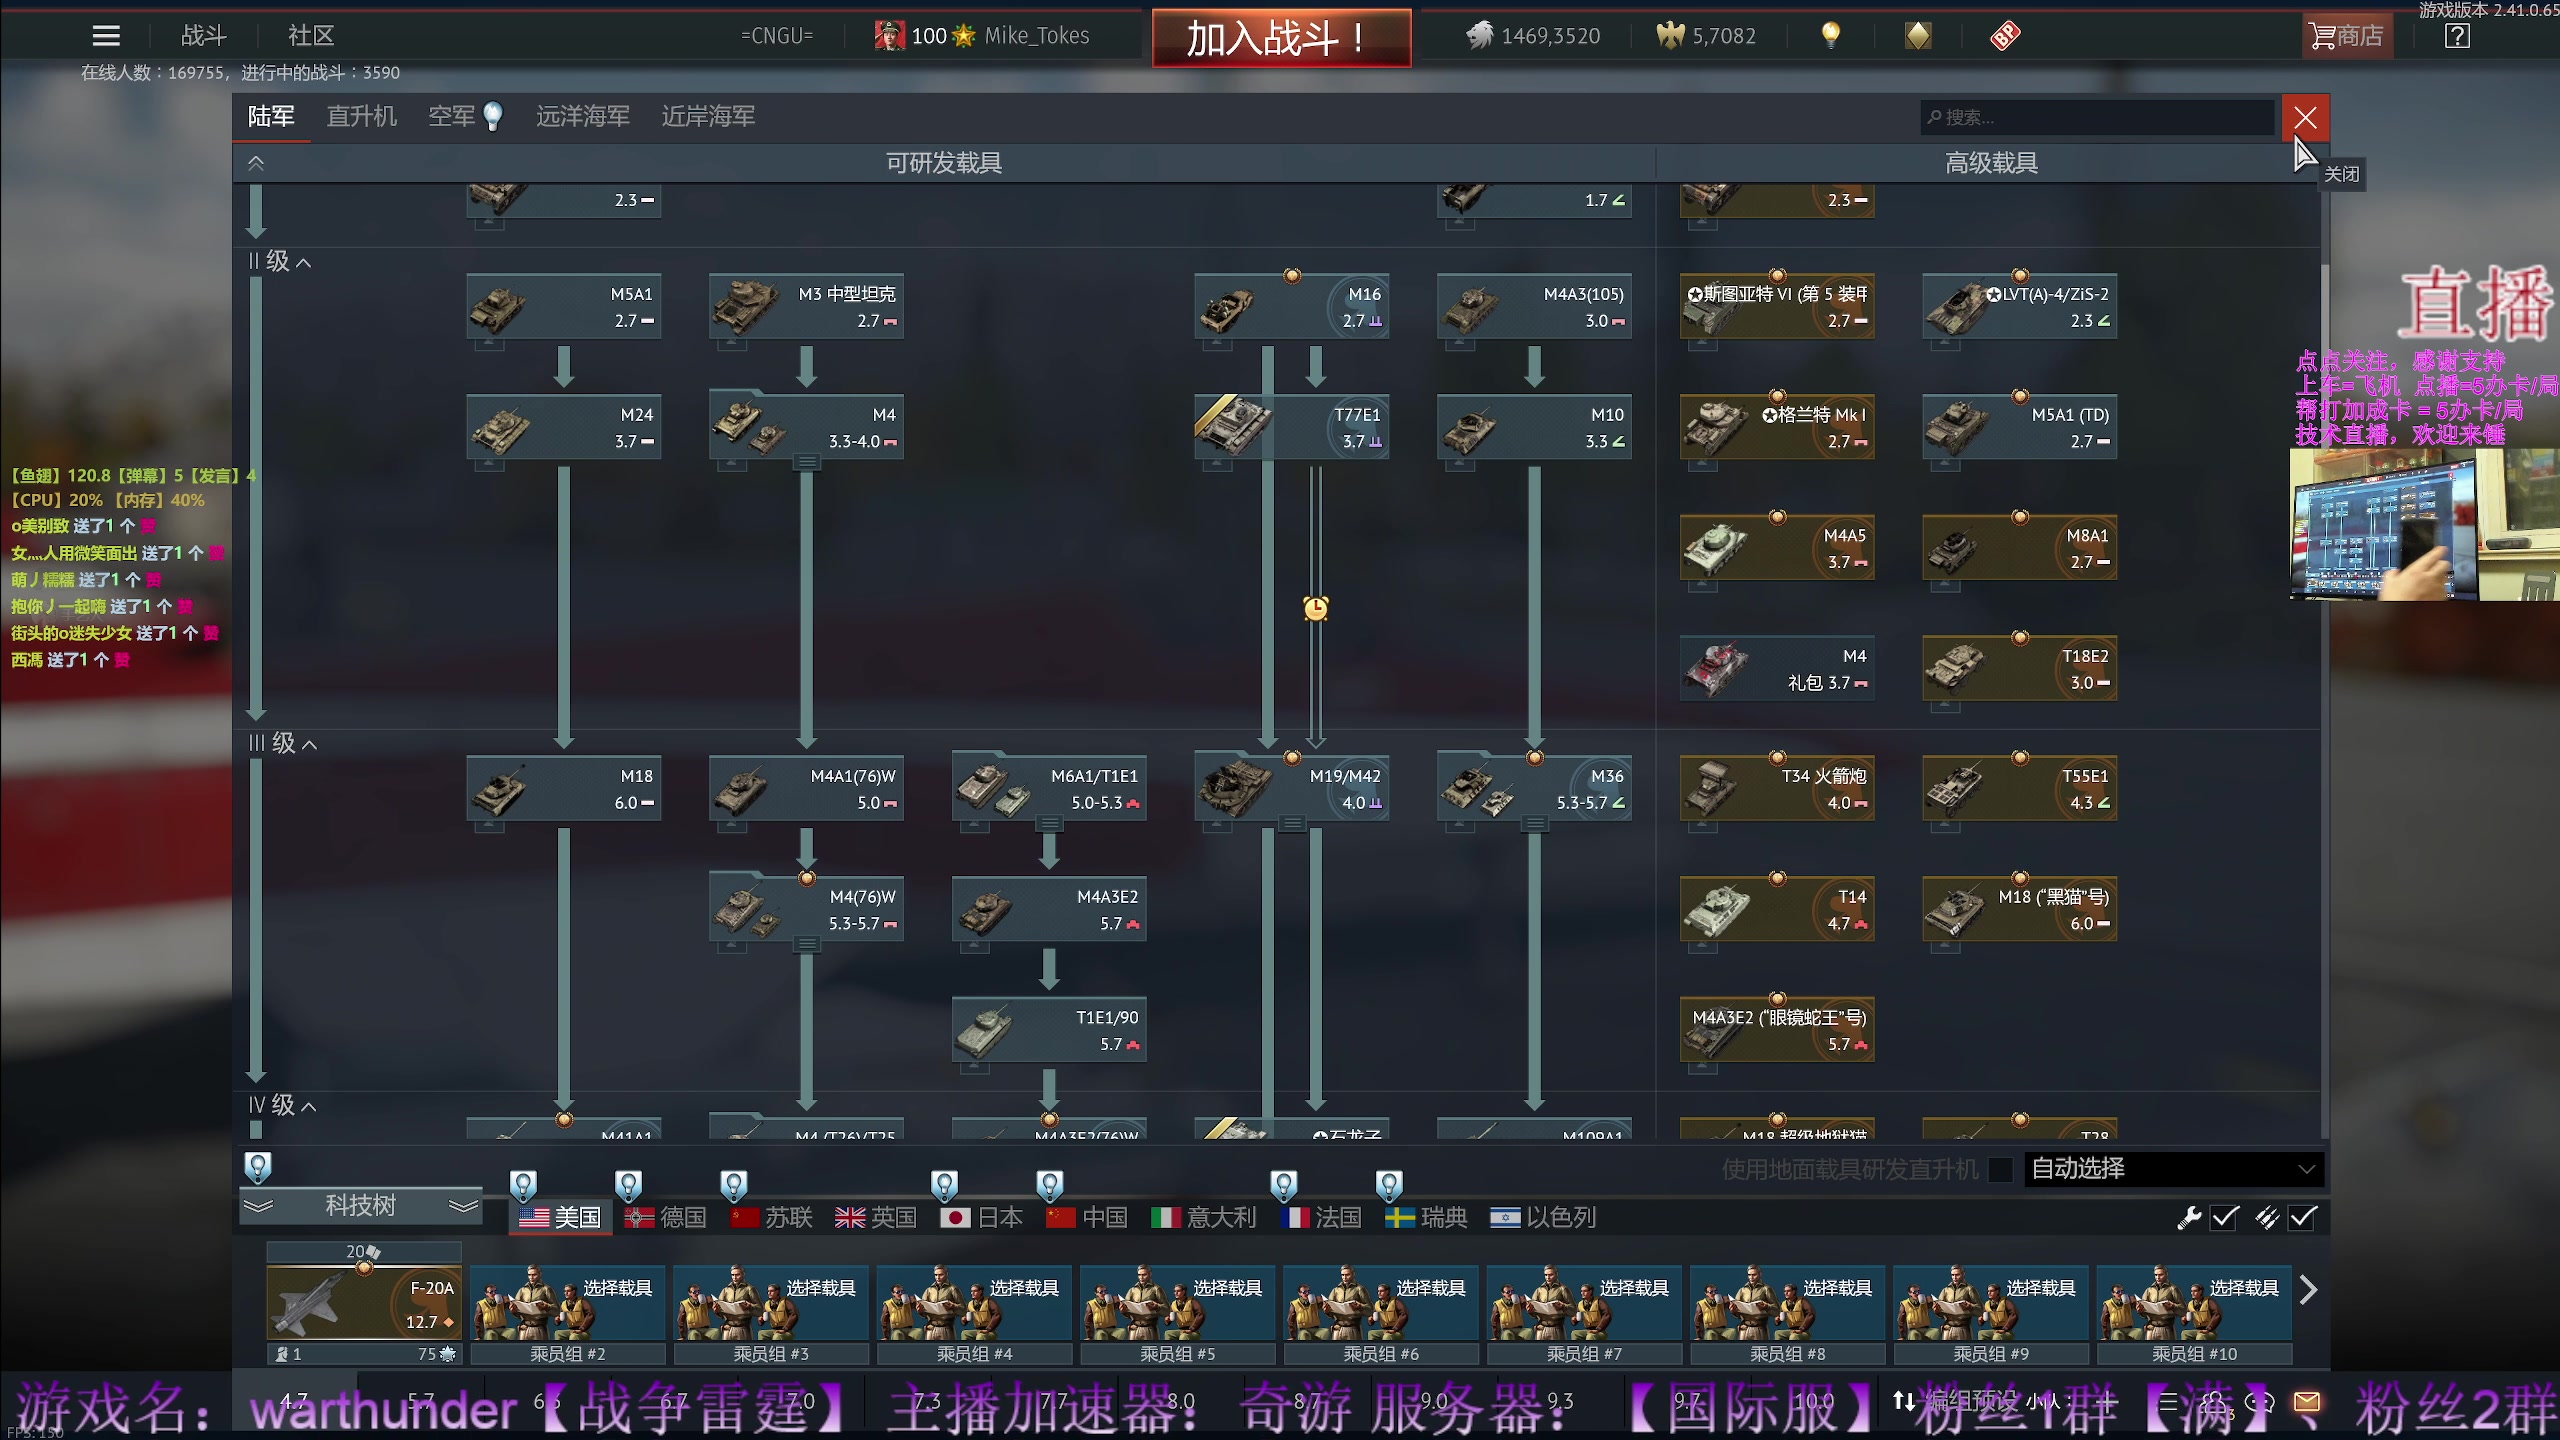Click the auto-repair wrench icon
This screenshot has width=2560, height=1440.
point(2189,1217)
